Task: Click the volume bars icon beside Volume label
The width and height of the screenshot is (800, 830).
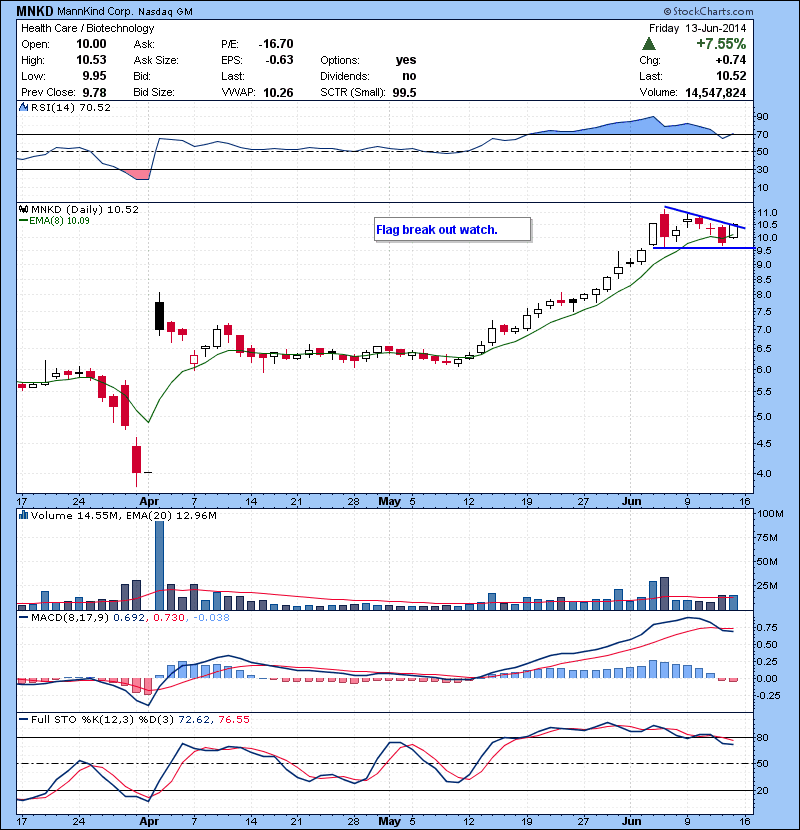Action: [24, 515]
